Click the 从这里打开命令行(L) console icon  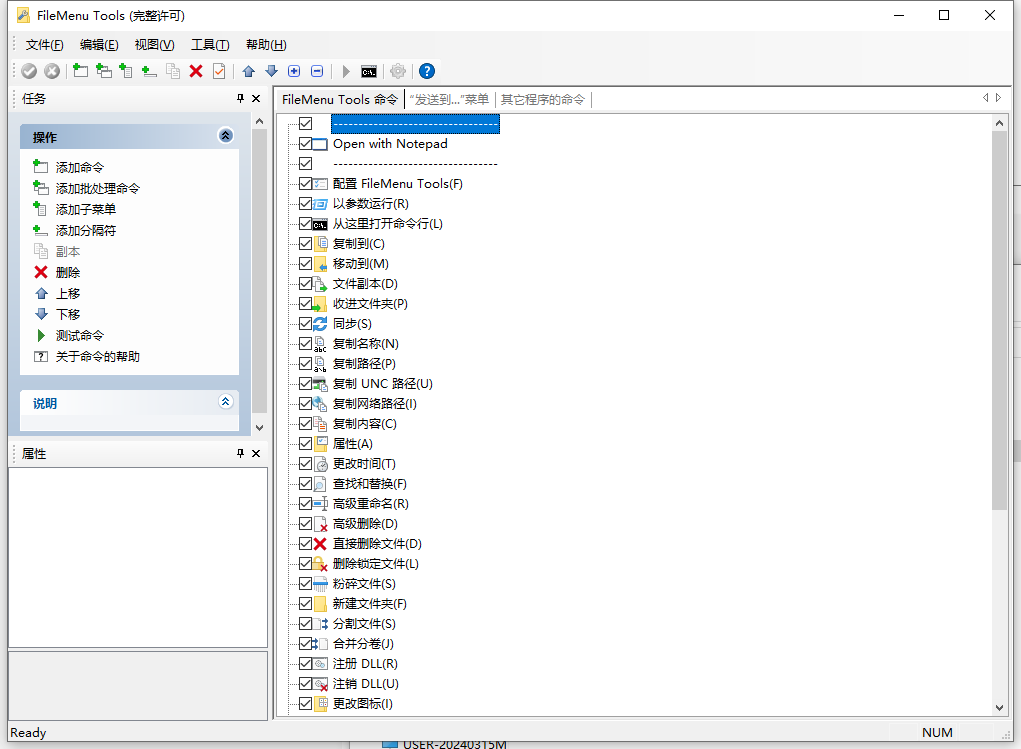(320, 224)
